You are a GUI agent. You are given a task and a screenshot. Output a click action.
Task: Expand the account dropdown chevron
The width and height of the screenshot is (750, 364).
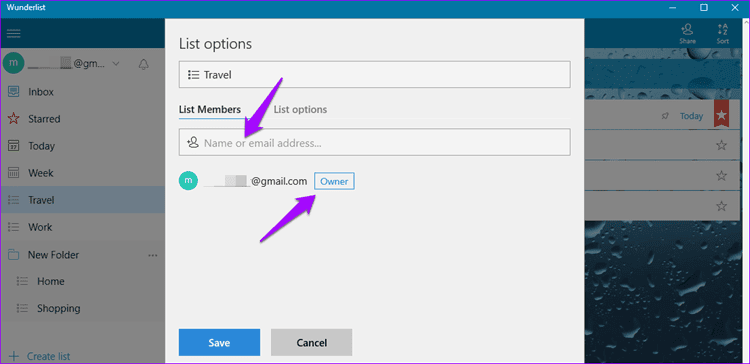pos(116,64)
